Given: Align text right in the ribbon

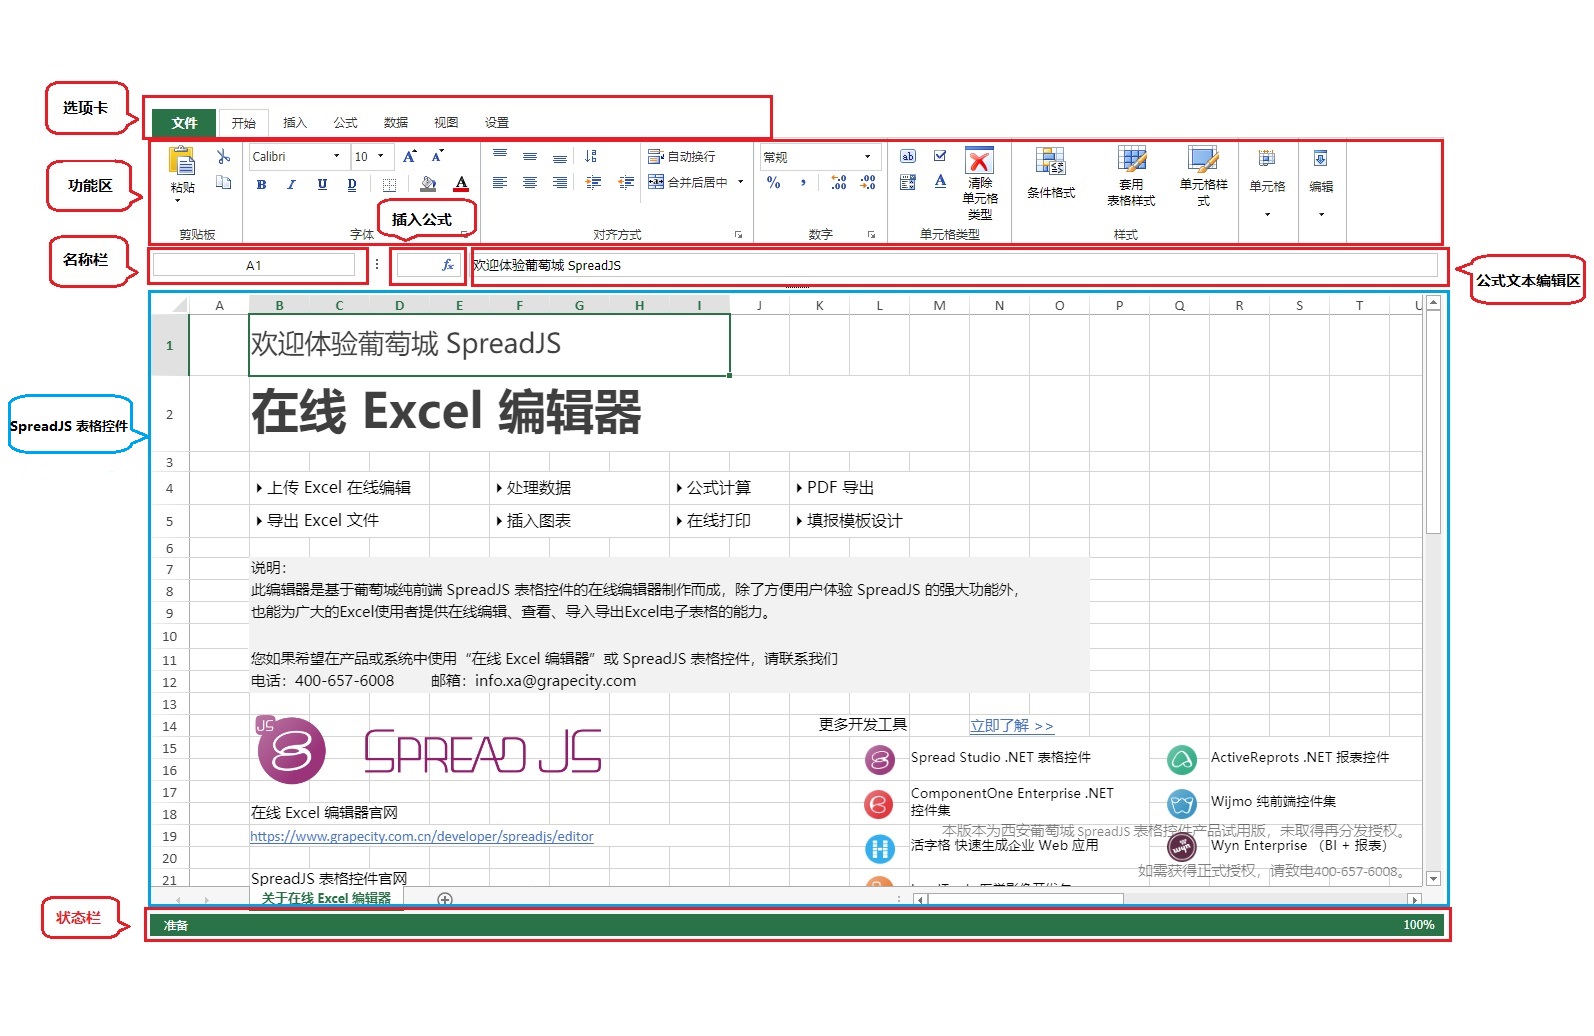Looking at the screenshot, I should 560,182.
